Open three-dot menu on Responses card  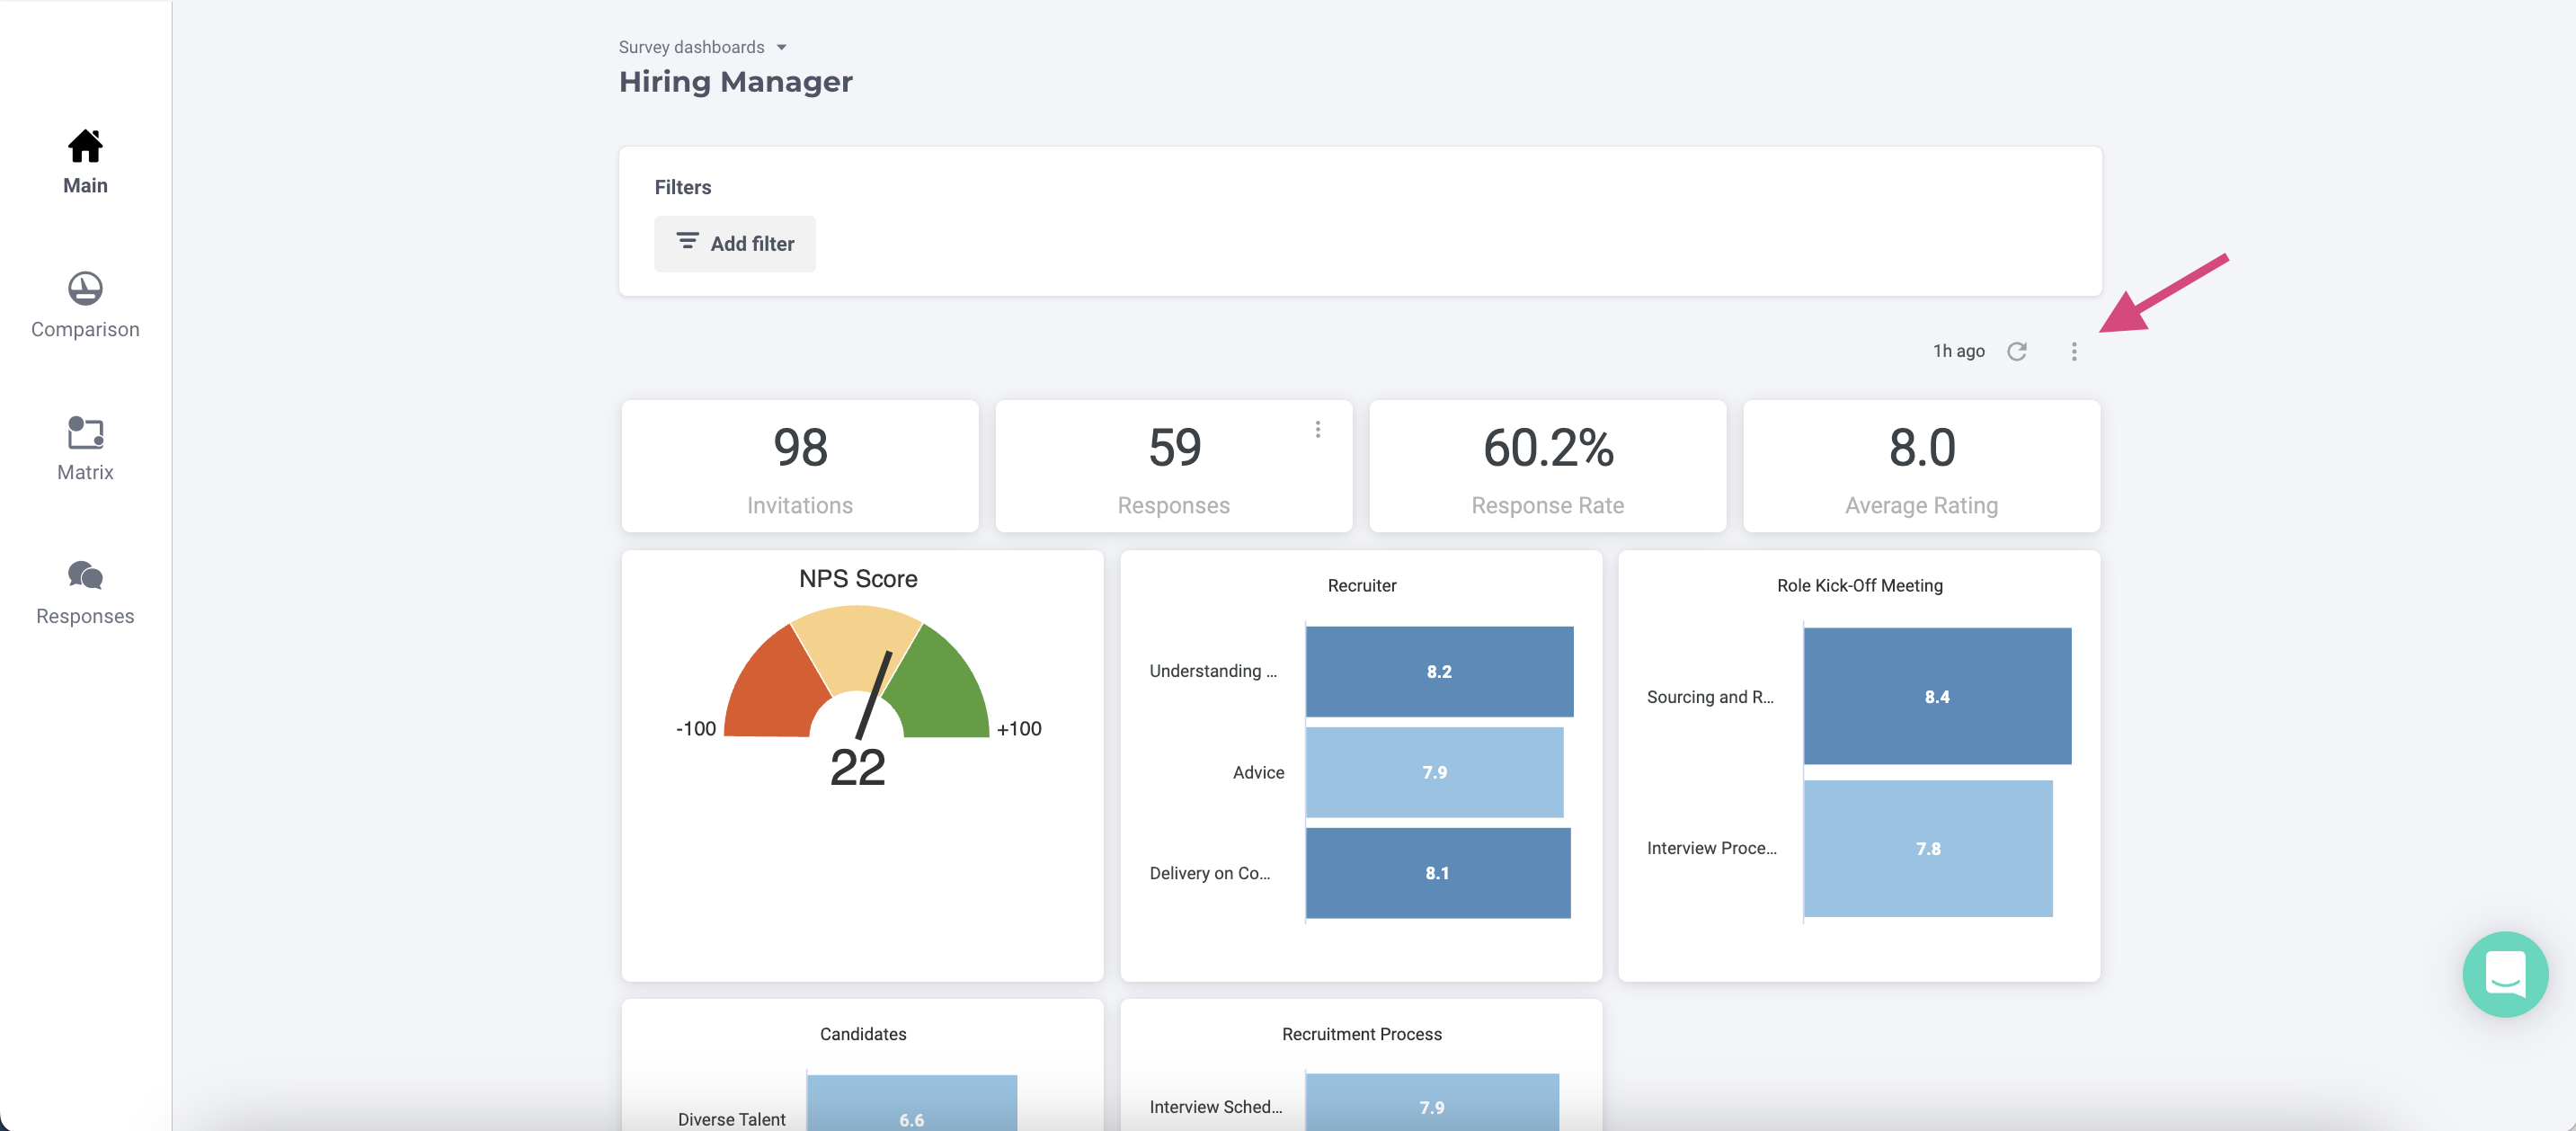1317,429
